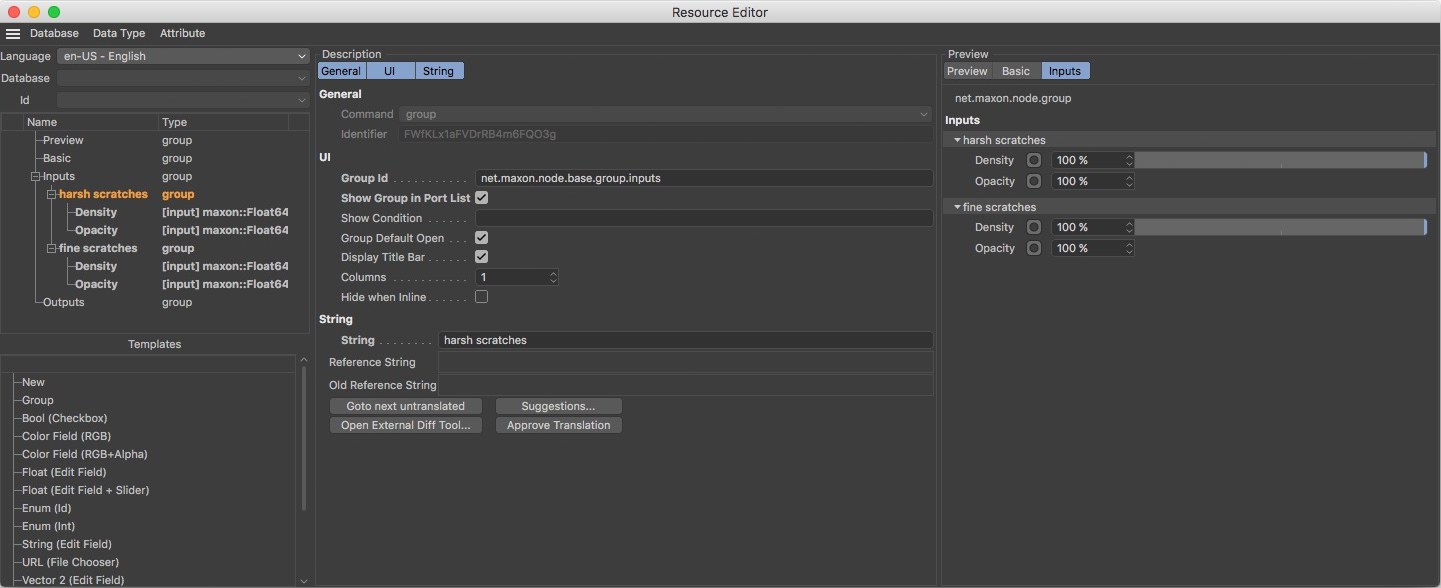
Task: Adjust the harsh scratches Density slider
Action: [x=1280, y=160]
